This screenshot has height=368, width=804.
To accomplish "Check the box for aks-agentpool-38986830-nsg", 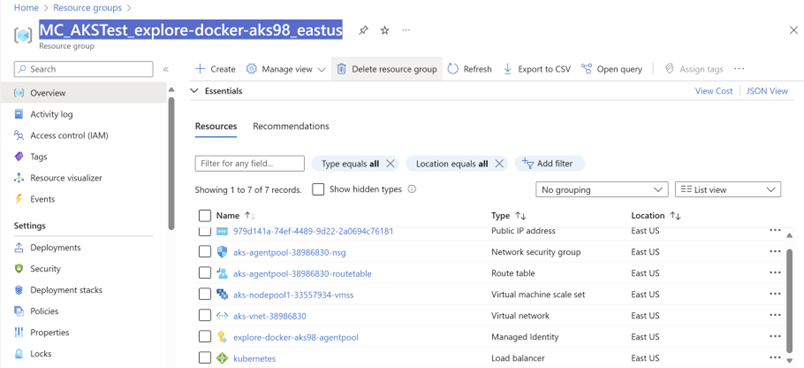I will tap(205, 252).
